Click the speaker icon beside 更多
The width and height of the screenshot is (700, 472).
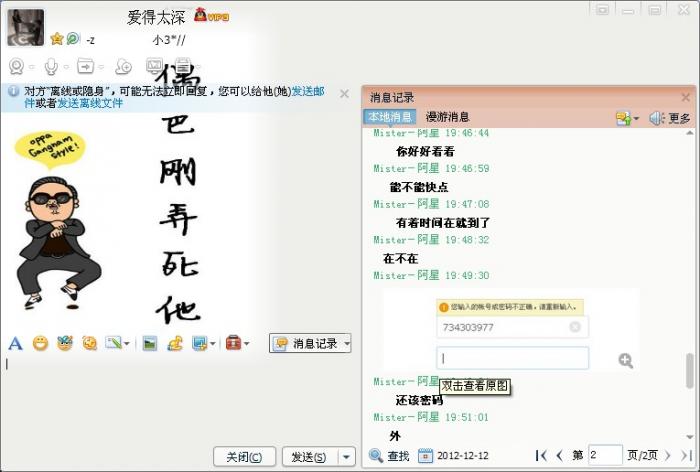pyautogui.click(x=656, y=118)
